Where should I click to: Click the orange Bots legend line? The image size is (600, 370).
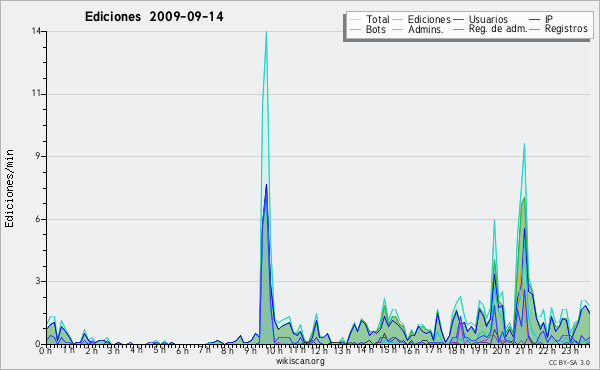(x=355, y=29)
